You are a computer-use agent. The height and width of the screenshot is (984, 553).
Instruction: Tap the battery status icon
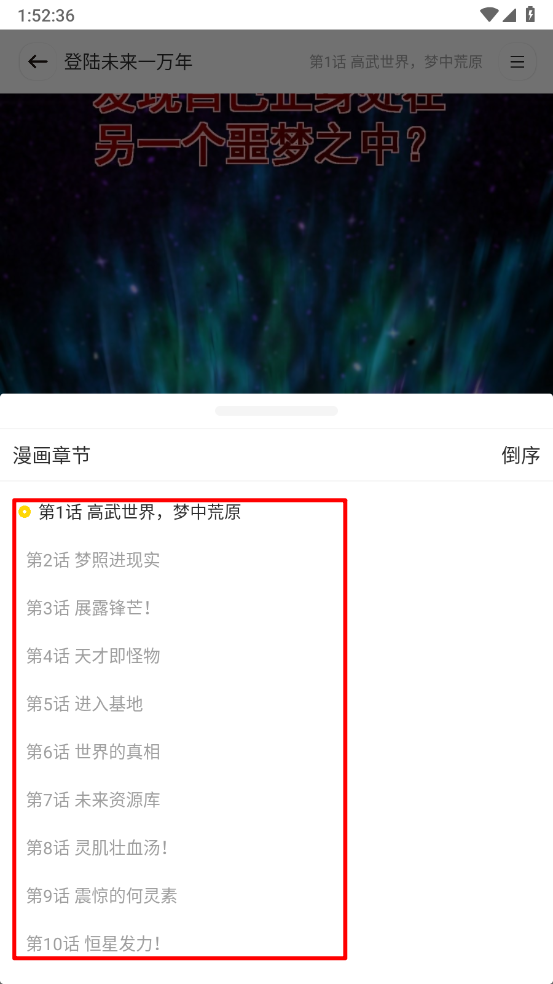click(x=530, y=14)
